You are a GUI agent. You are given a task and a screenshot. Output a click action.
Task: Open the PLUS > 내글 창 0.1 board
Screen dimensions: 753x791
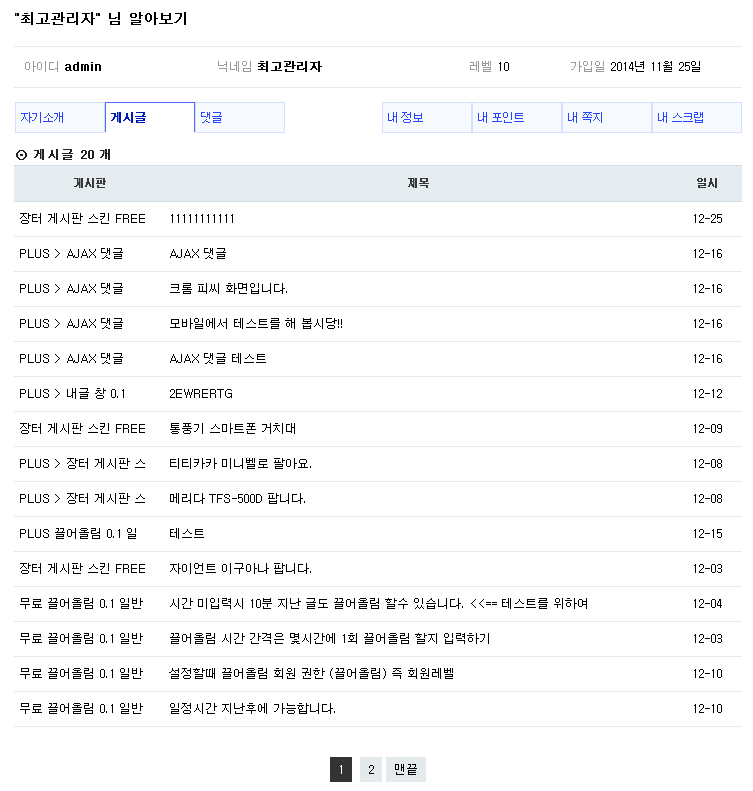click(72, 394)
